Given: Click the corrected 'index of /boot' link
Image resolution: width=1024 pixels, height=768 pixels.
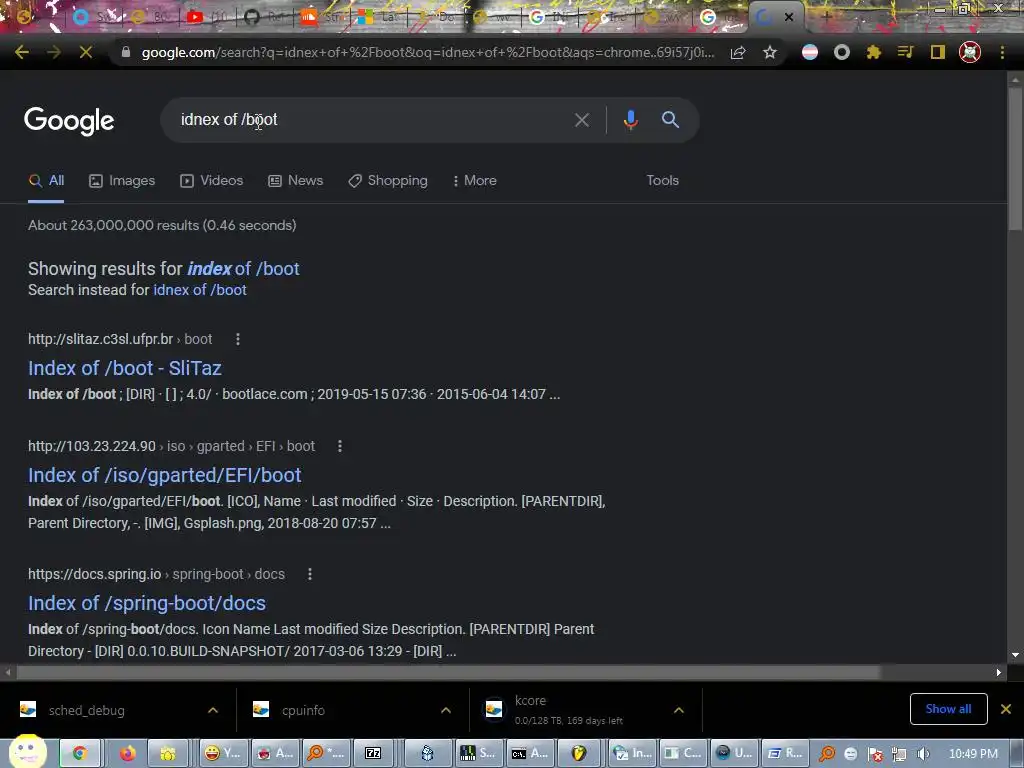Looking at the screenshot, I should (243, 268).
